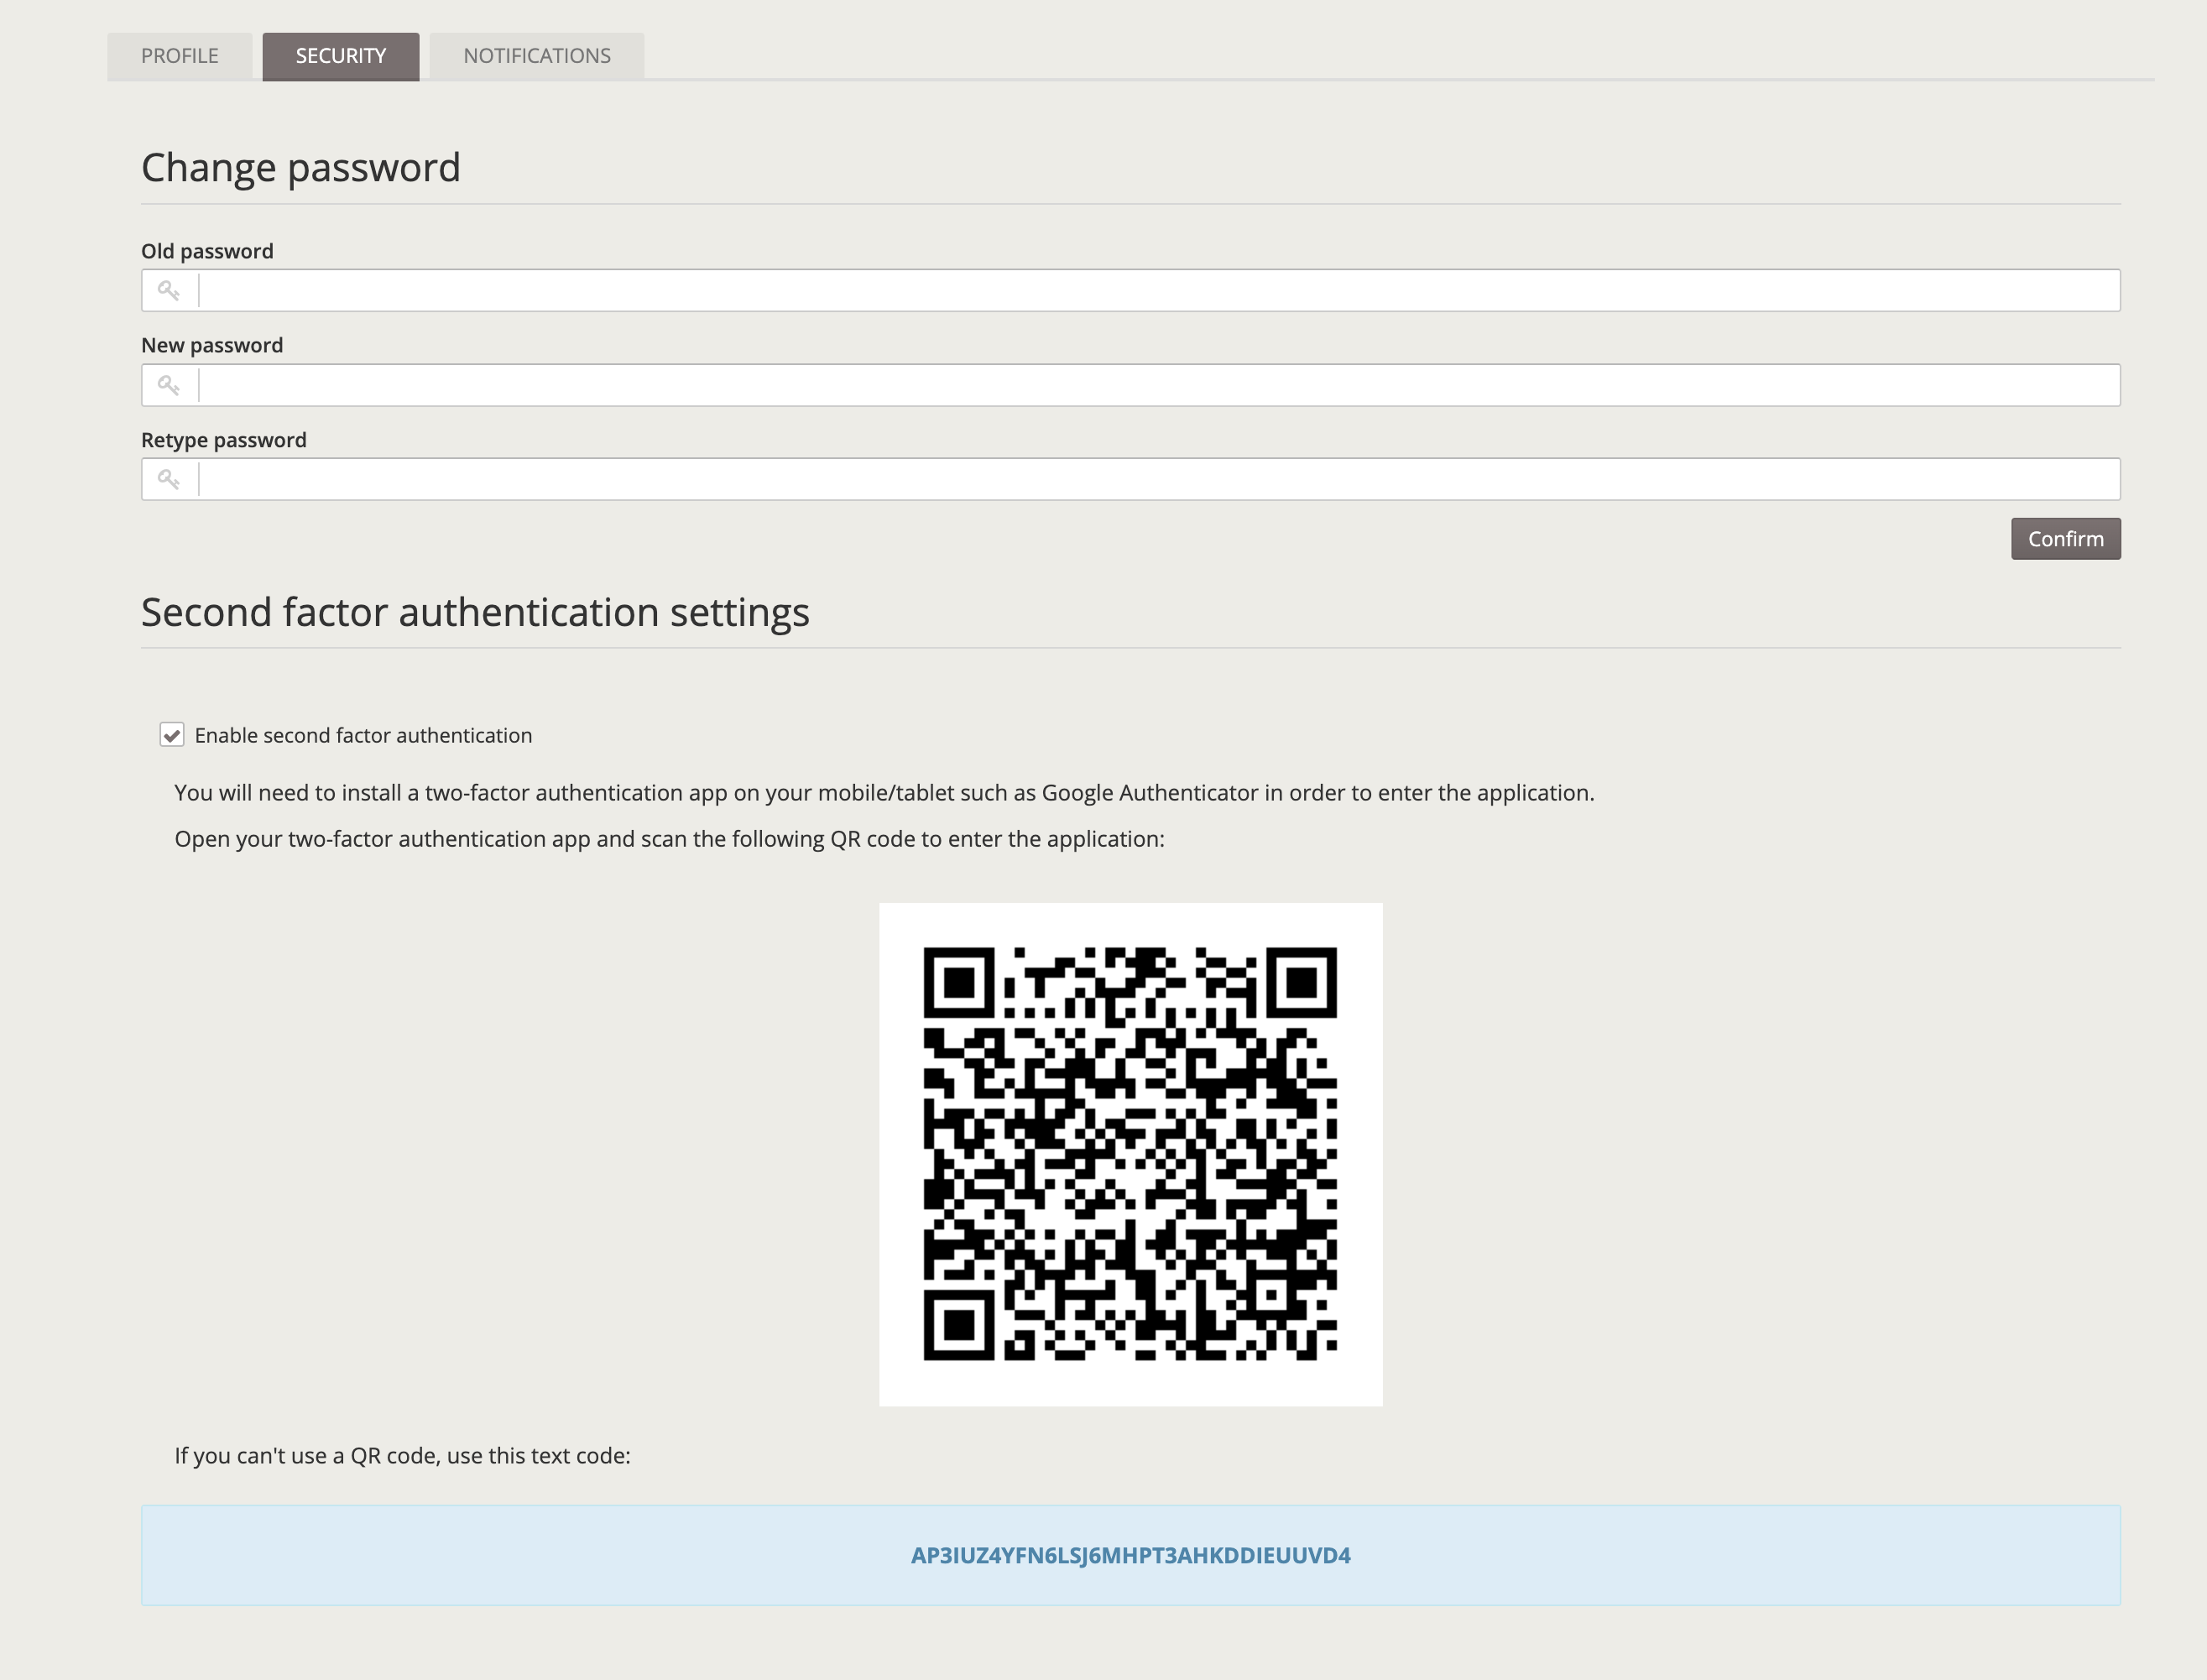Switch to the NOTIFICATIONS tab
This screenshot has height=1680, width=2207.
(537, 56)
